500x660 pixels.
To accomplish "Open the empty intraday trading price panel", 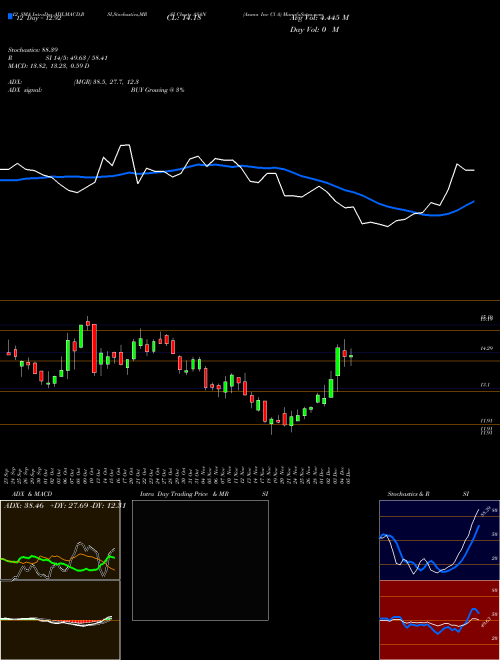I will click(200, 560).
